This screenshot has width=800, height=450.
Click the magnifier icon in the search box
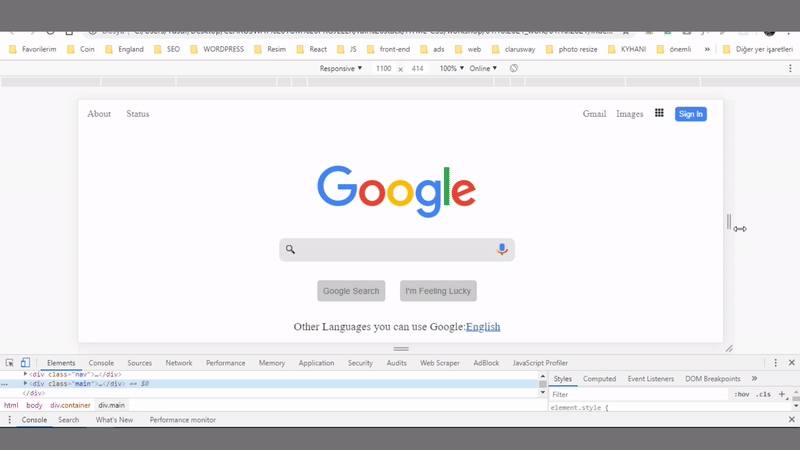point(290,249)
